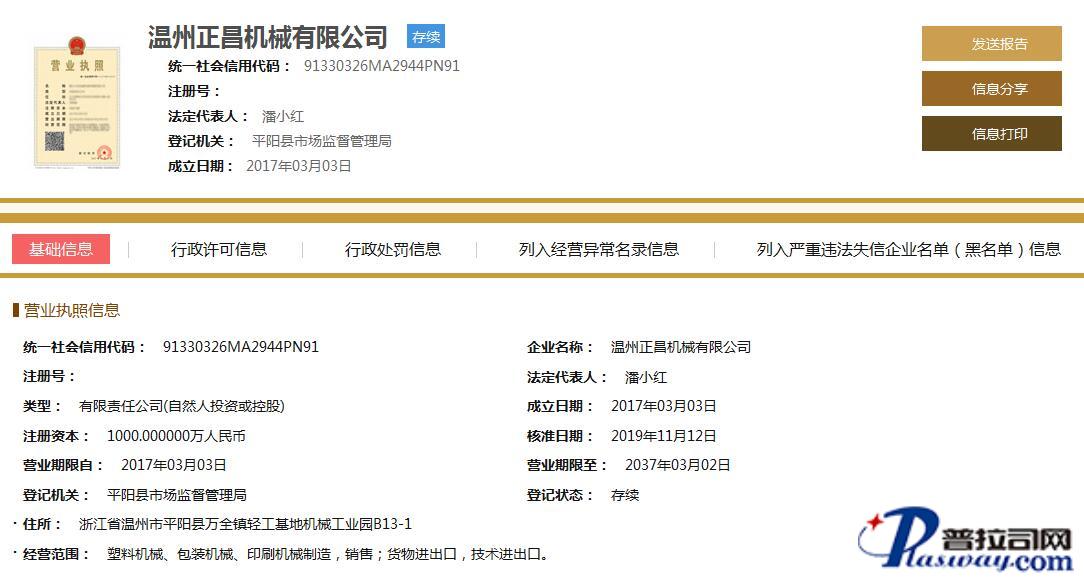Screen dimensions: 1084x584
Task: Open the 列入严重违法失信企业名单（黑名单）信息 tab
Action: pyautogui.click(x=908, y=249)
